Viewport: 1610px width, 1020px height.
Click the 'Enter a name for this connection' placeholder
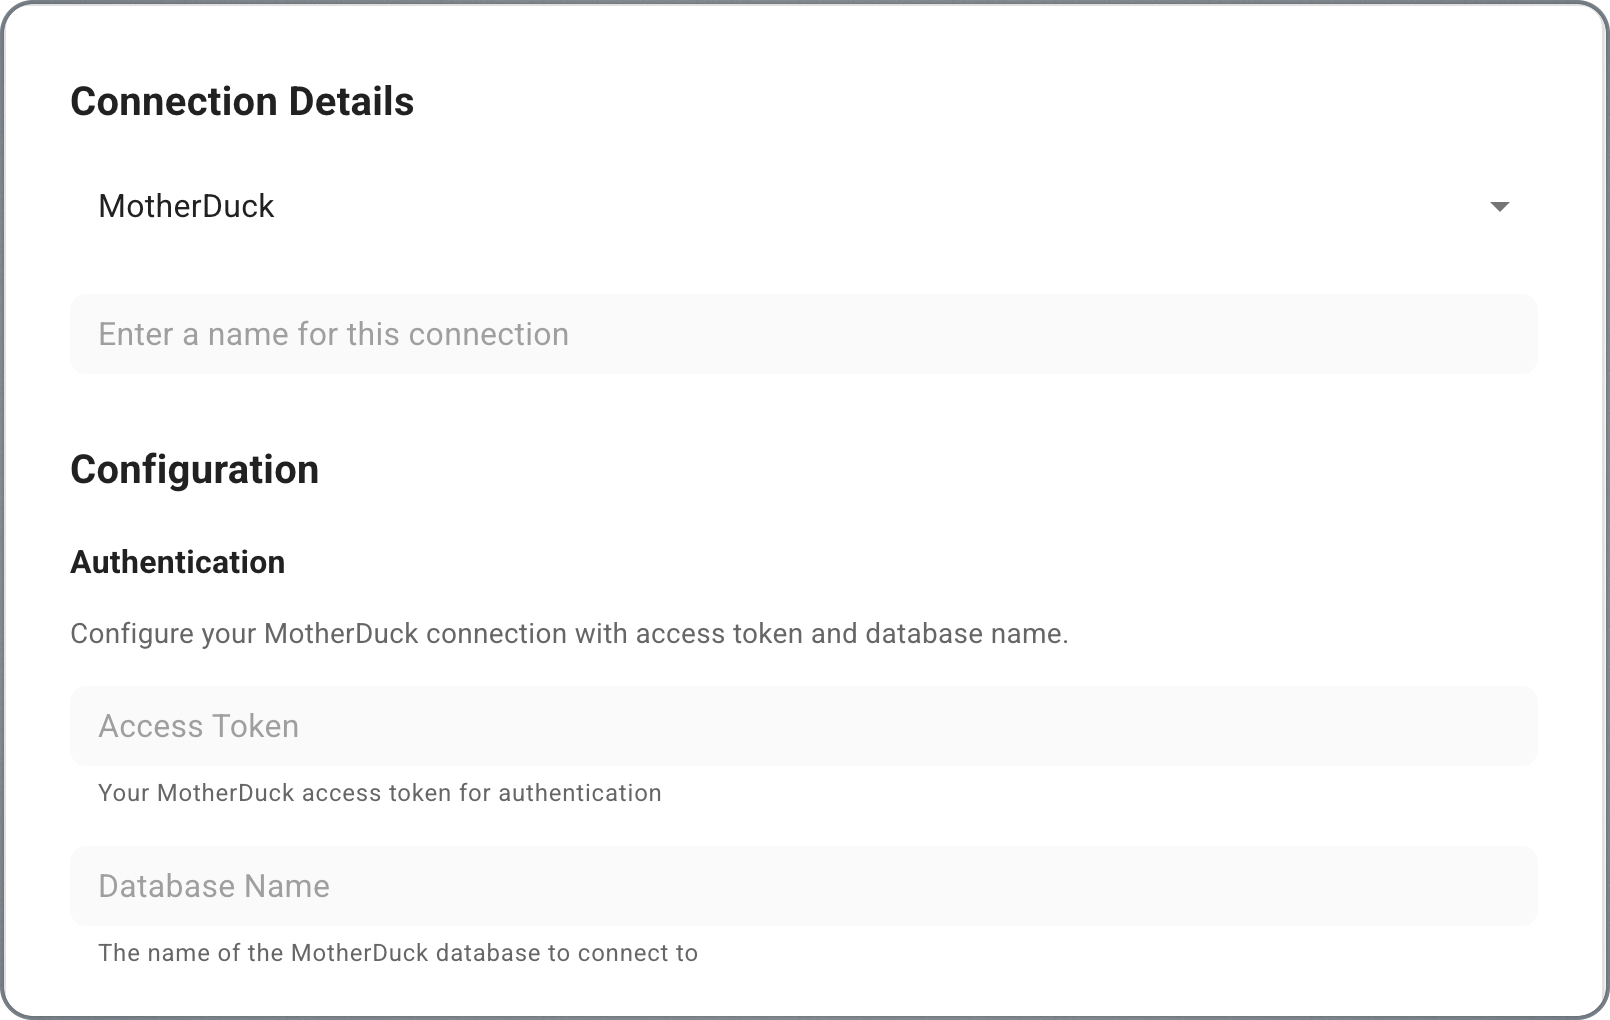pyautogui.click(x=333, y=333)
